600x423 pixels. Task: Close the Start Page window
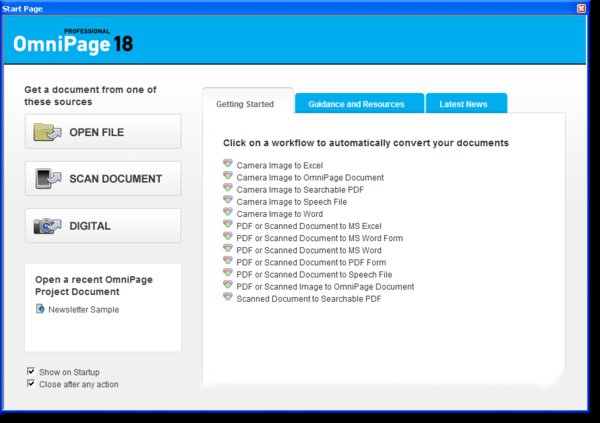(x=581, y=8)
